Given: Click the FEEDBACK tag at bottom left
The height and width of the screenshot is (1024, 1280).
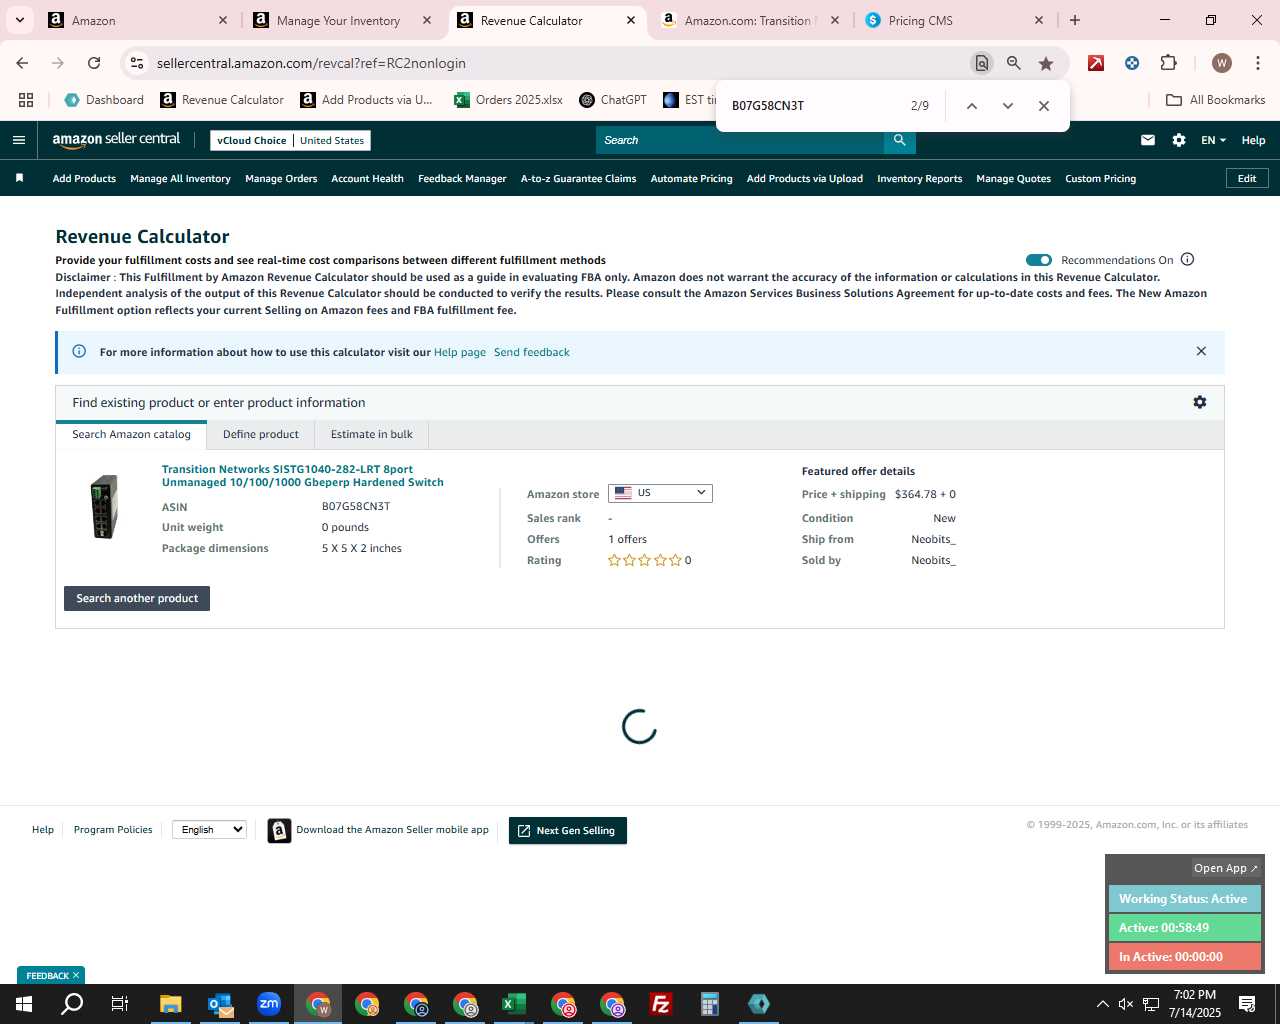Looking at the screenshot, I should 51,975.
